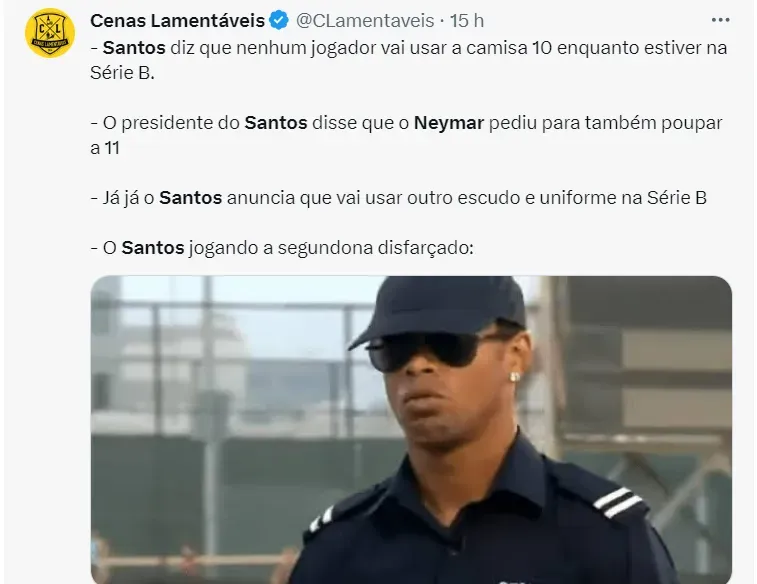Click bold Santos after 'O presidente do'
The image size is (757, 584).
[x=276, y=123]
